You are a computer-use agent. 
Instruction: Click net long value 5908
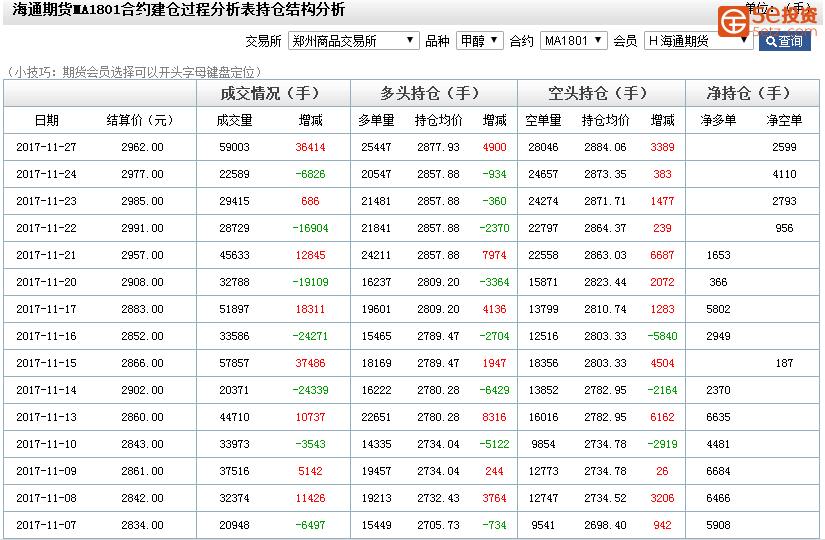coord(718,525)
